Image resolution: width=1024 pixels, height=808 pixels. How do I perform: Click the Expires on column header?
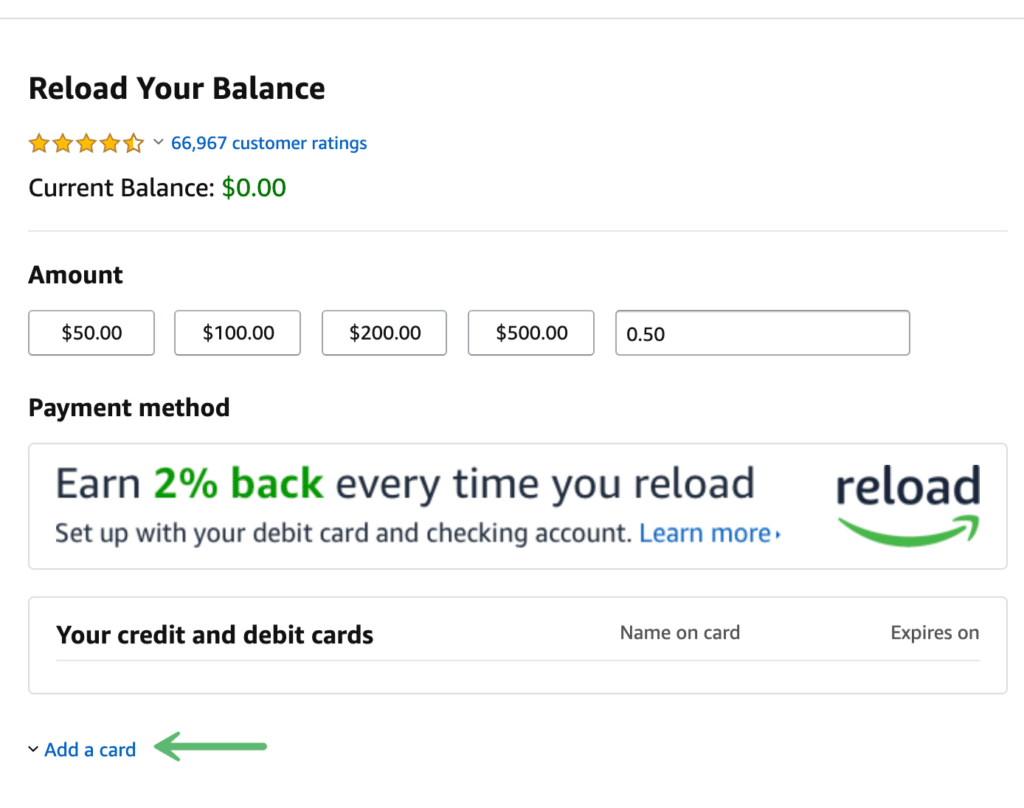click(x=935, y=632)
